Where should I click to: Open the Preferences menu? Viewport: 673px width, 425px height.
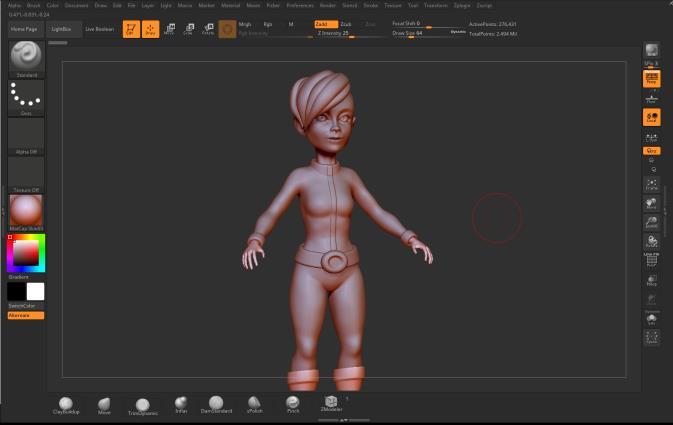(x=300, y=6)
